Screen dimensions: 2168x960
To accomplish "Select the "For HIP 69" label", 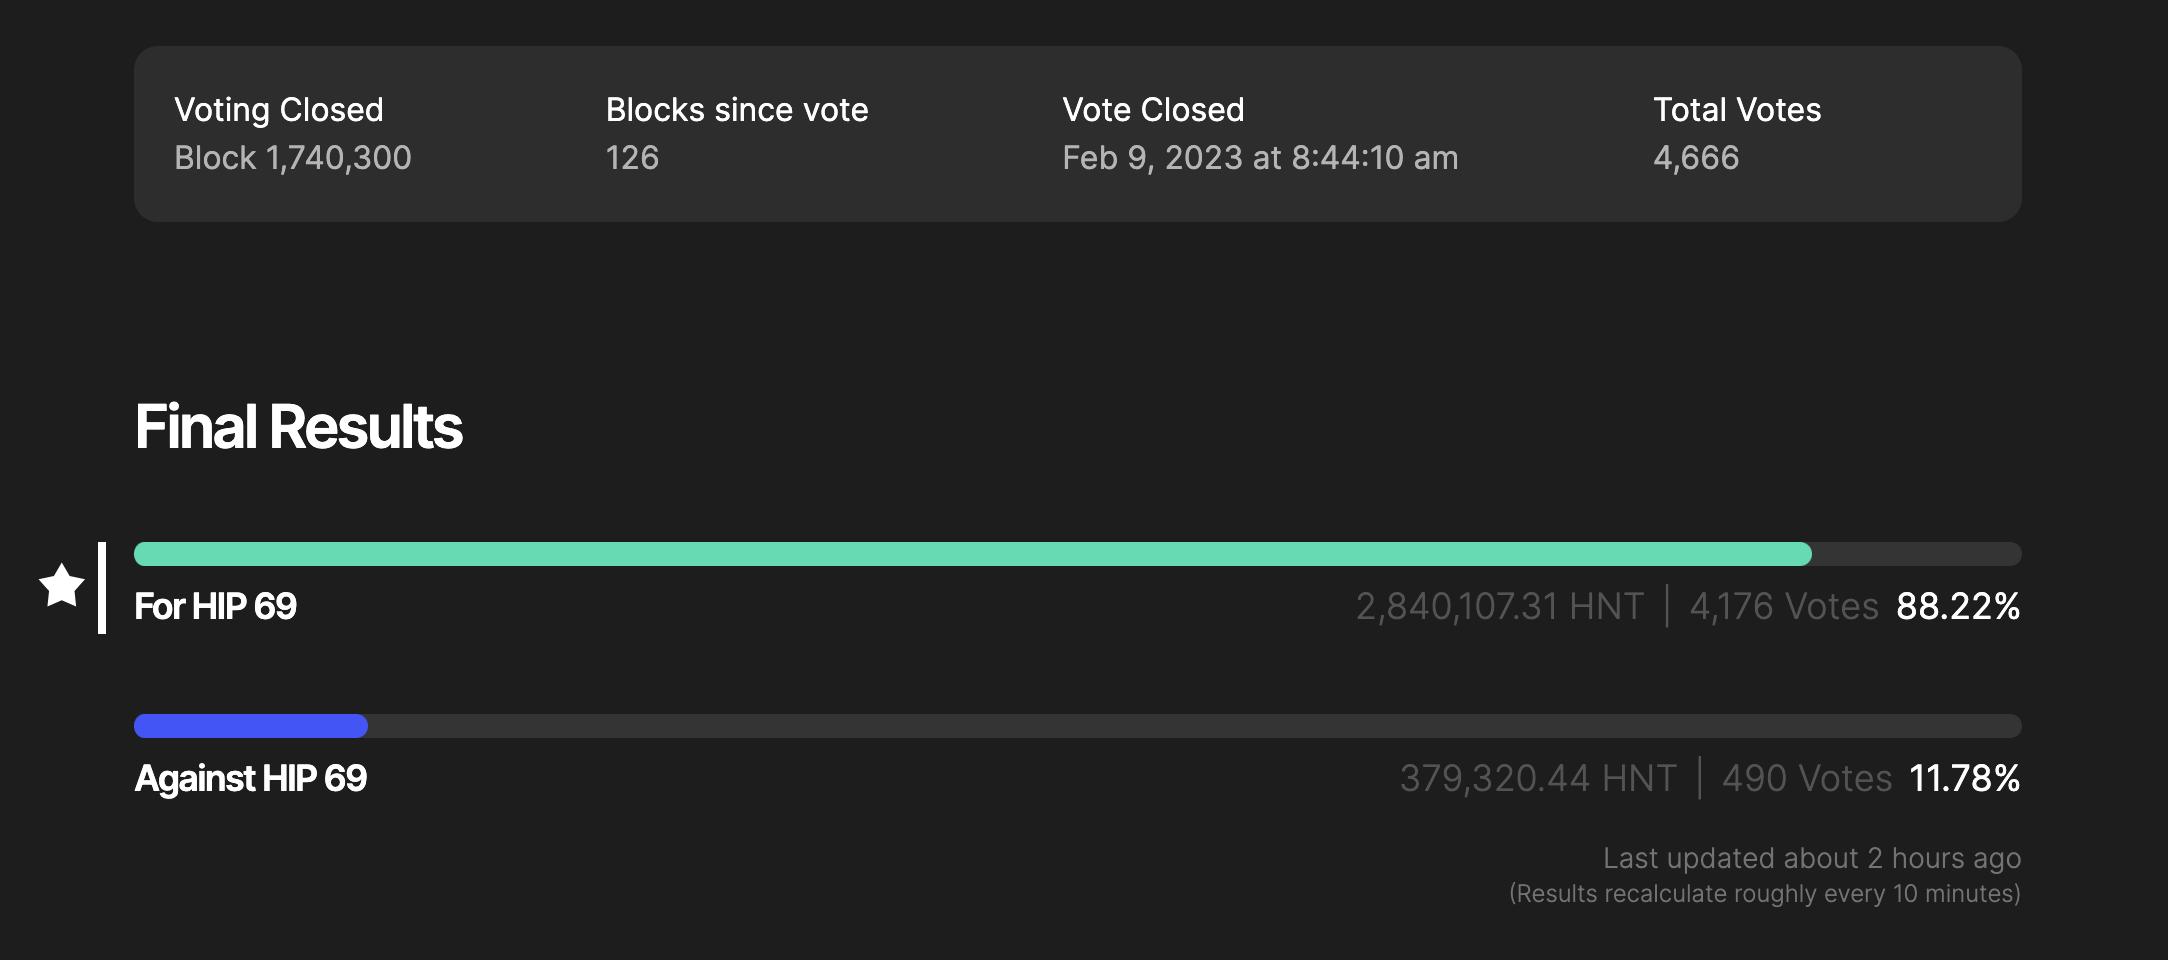I will 215,606.
